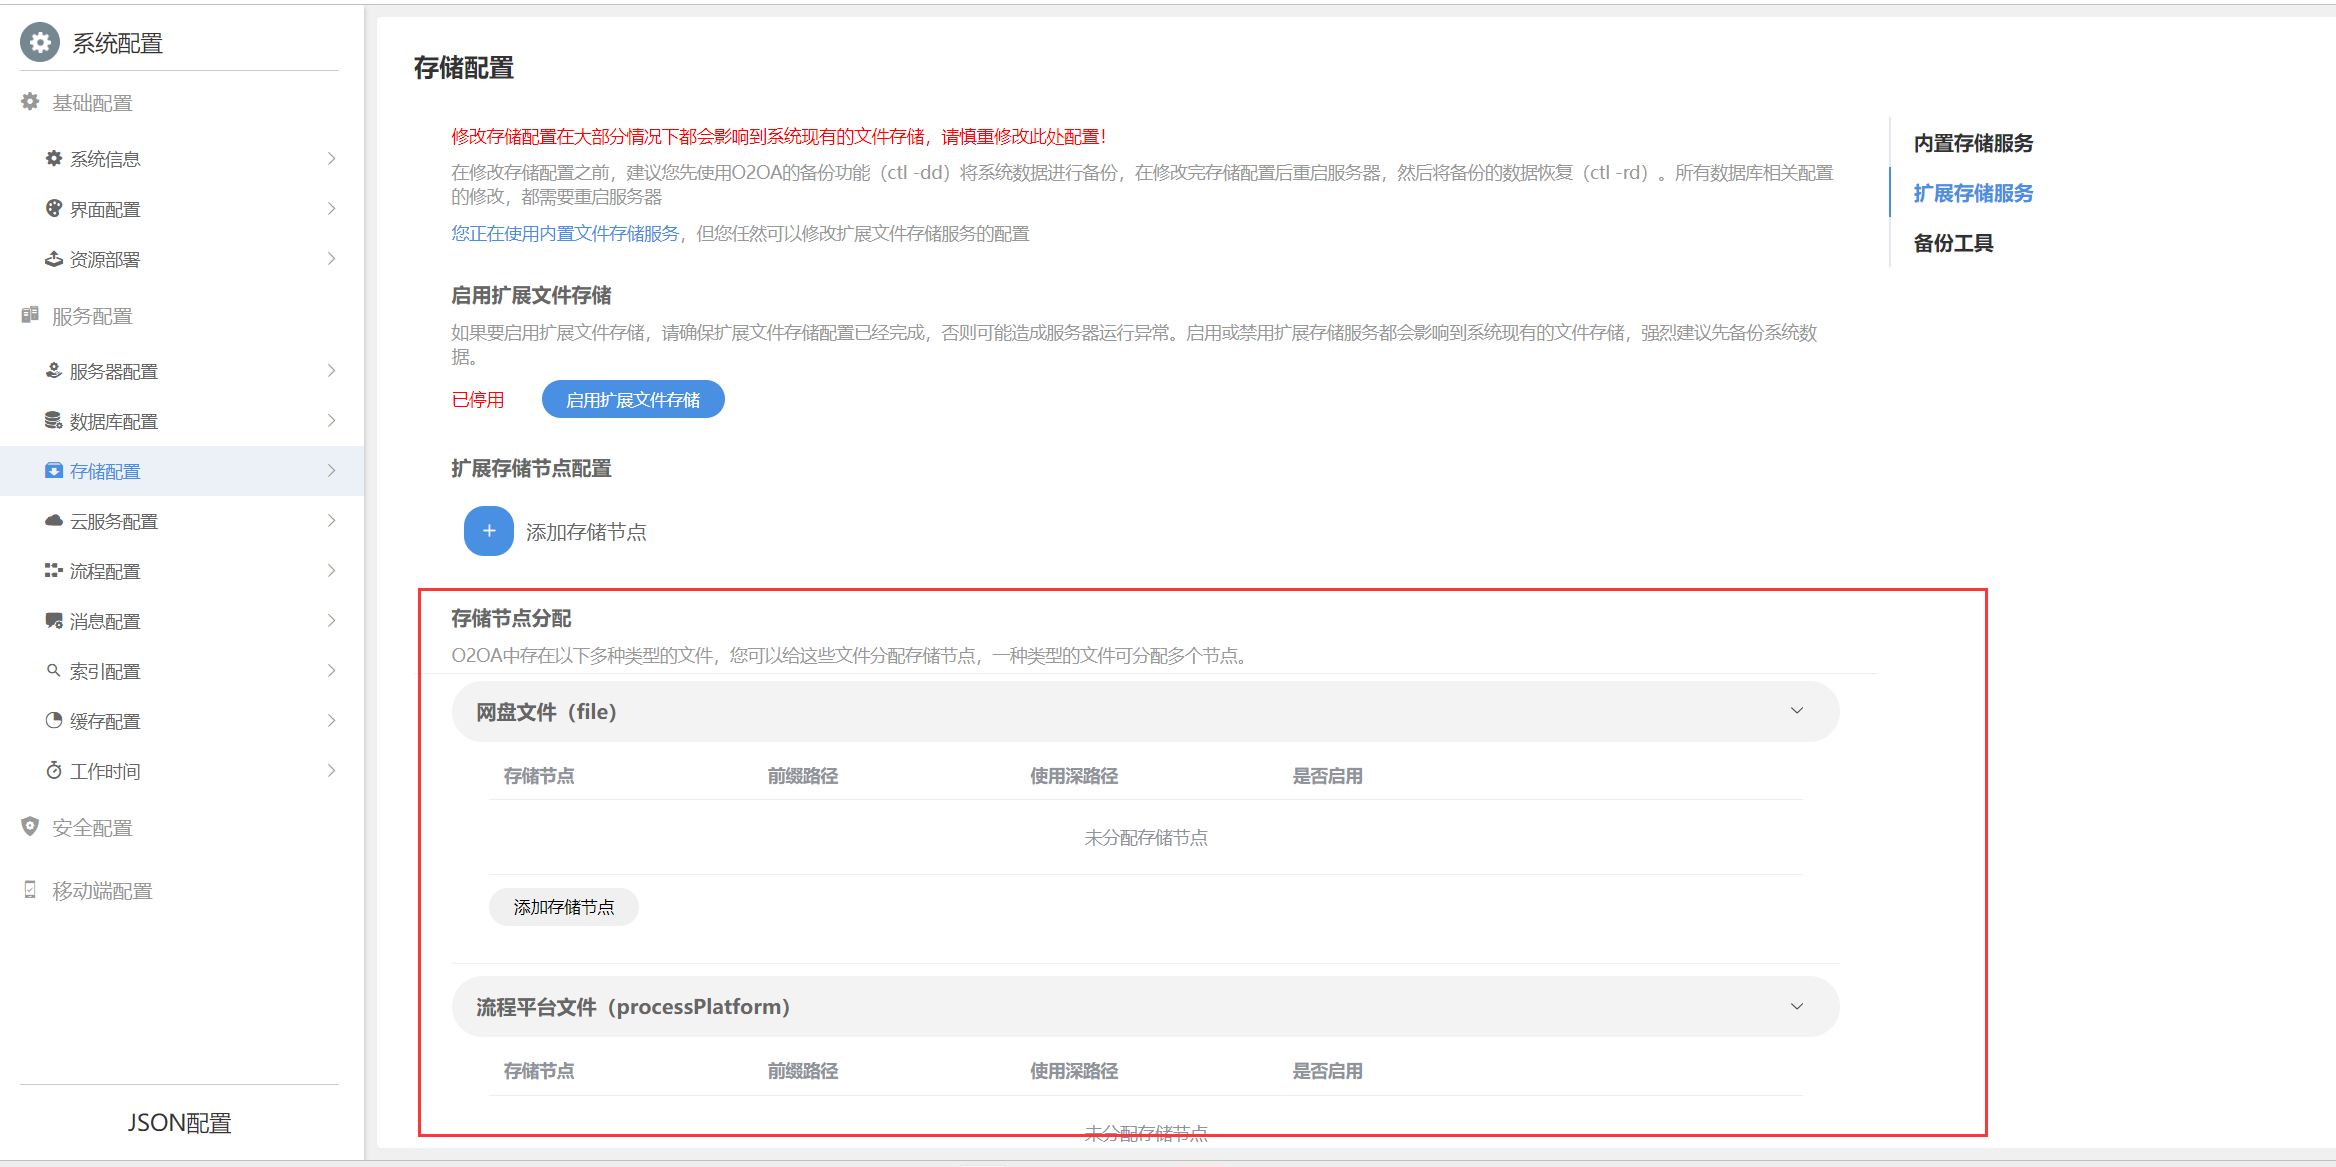Open the 安全配置 menu group
This screenshot has height=1167, width=2336.
(x=92, y=828)
